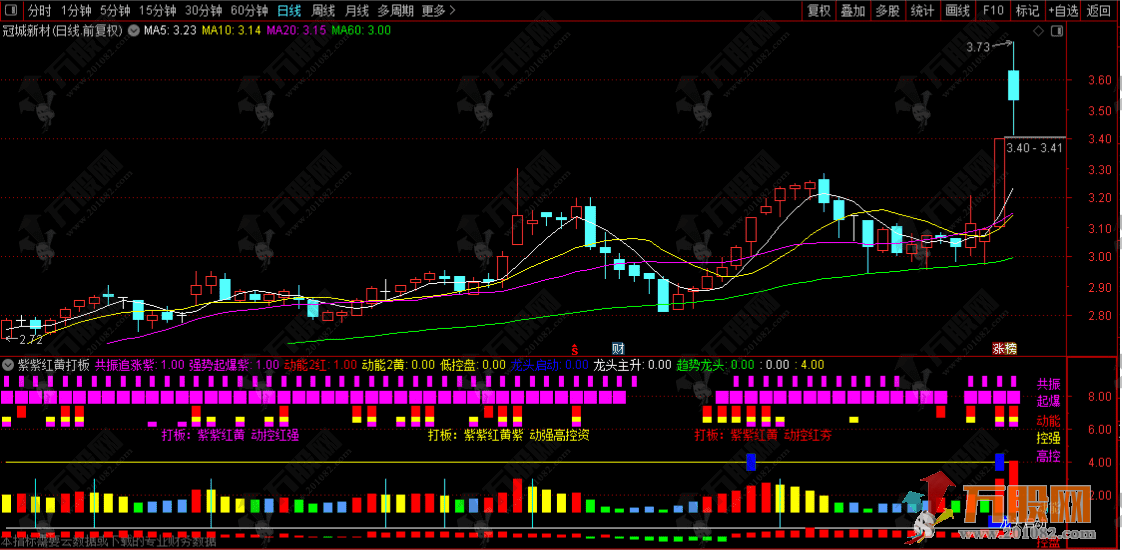
Task: Switch to 周线 weekly chart
Action: click(323, 10)
